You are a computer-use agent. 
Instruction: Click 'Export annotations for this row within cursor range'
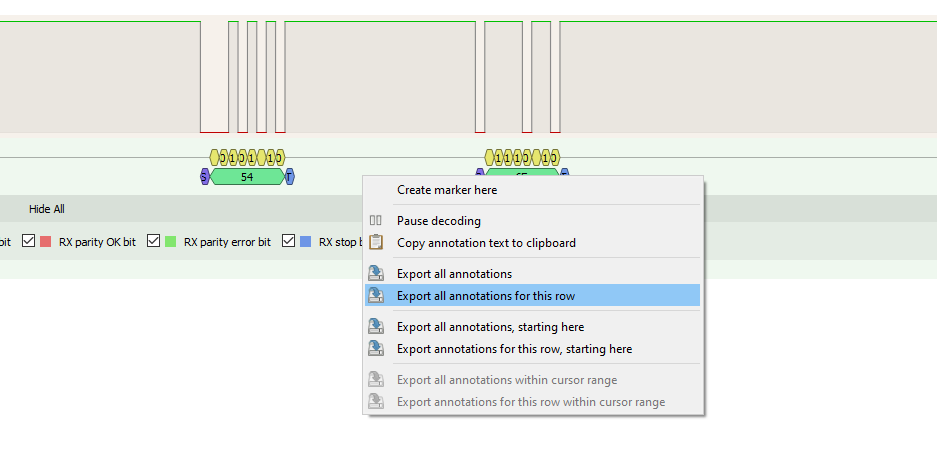(532, 402)
